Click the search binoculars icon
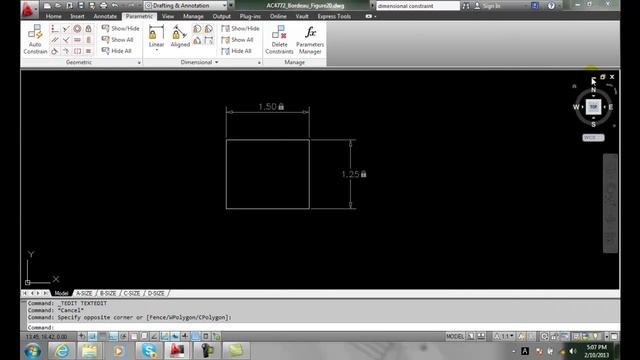 click(466, 6)
